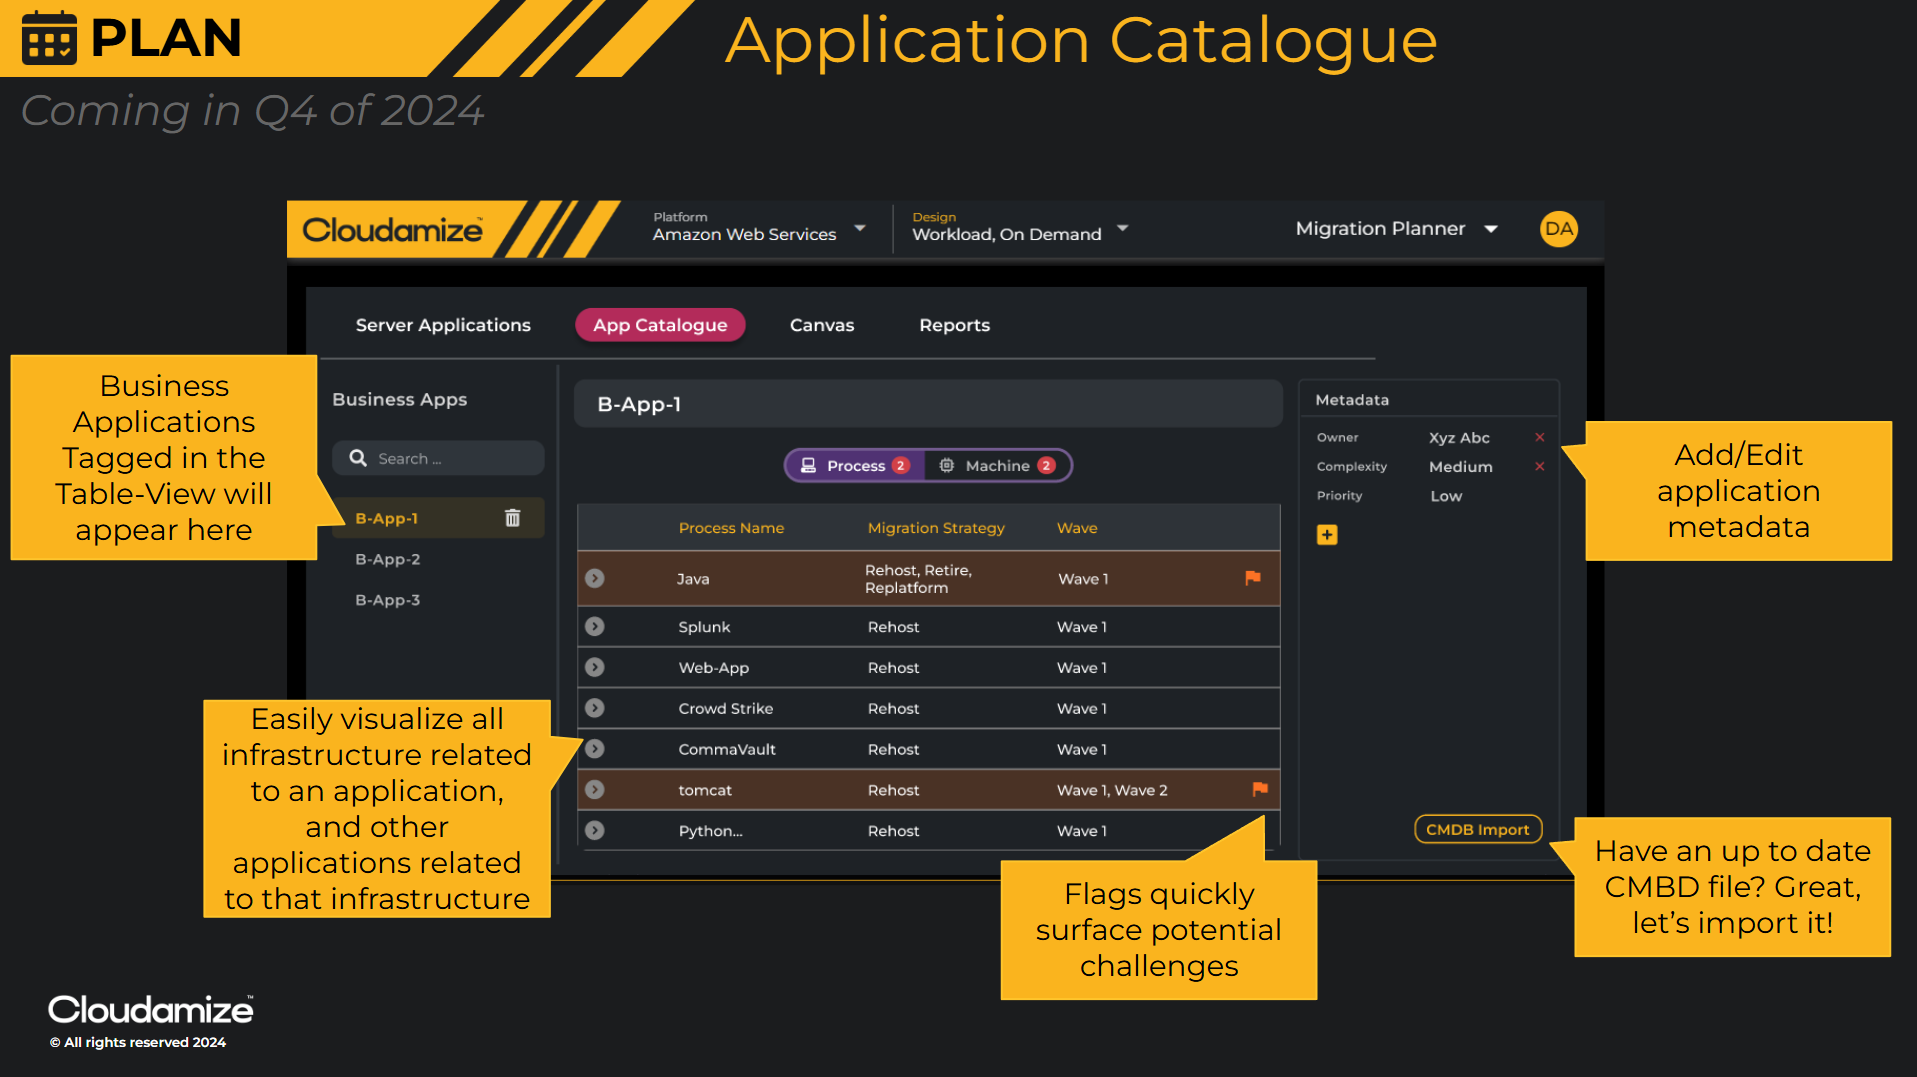Screen dimensions: 1917x1077
Task: Click the Crowd Strike process name cell
Action: coord(725,708)
